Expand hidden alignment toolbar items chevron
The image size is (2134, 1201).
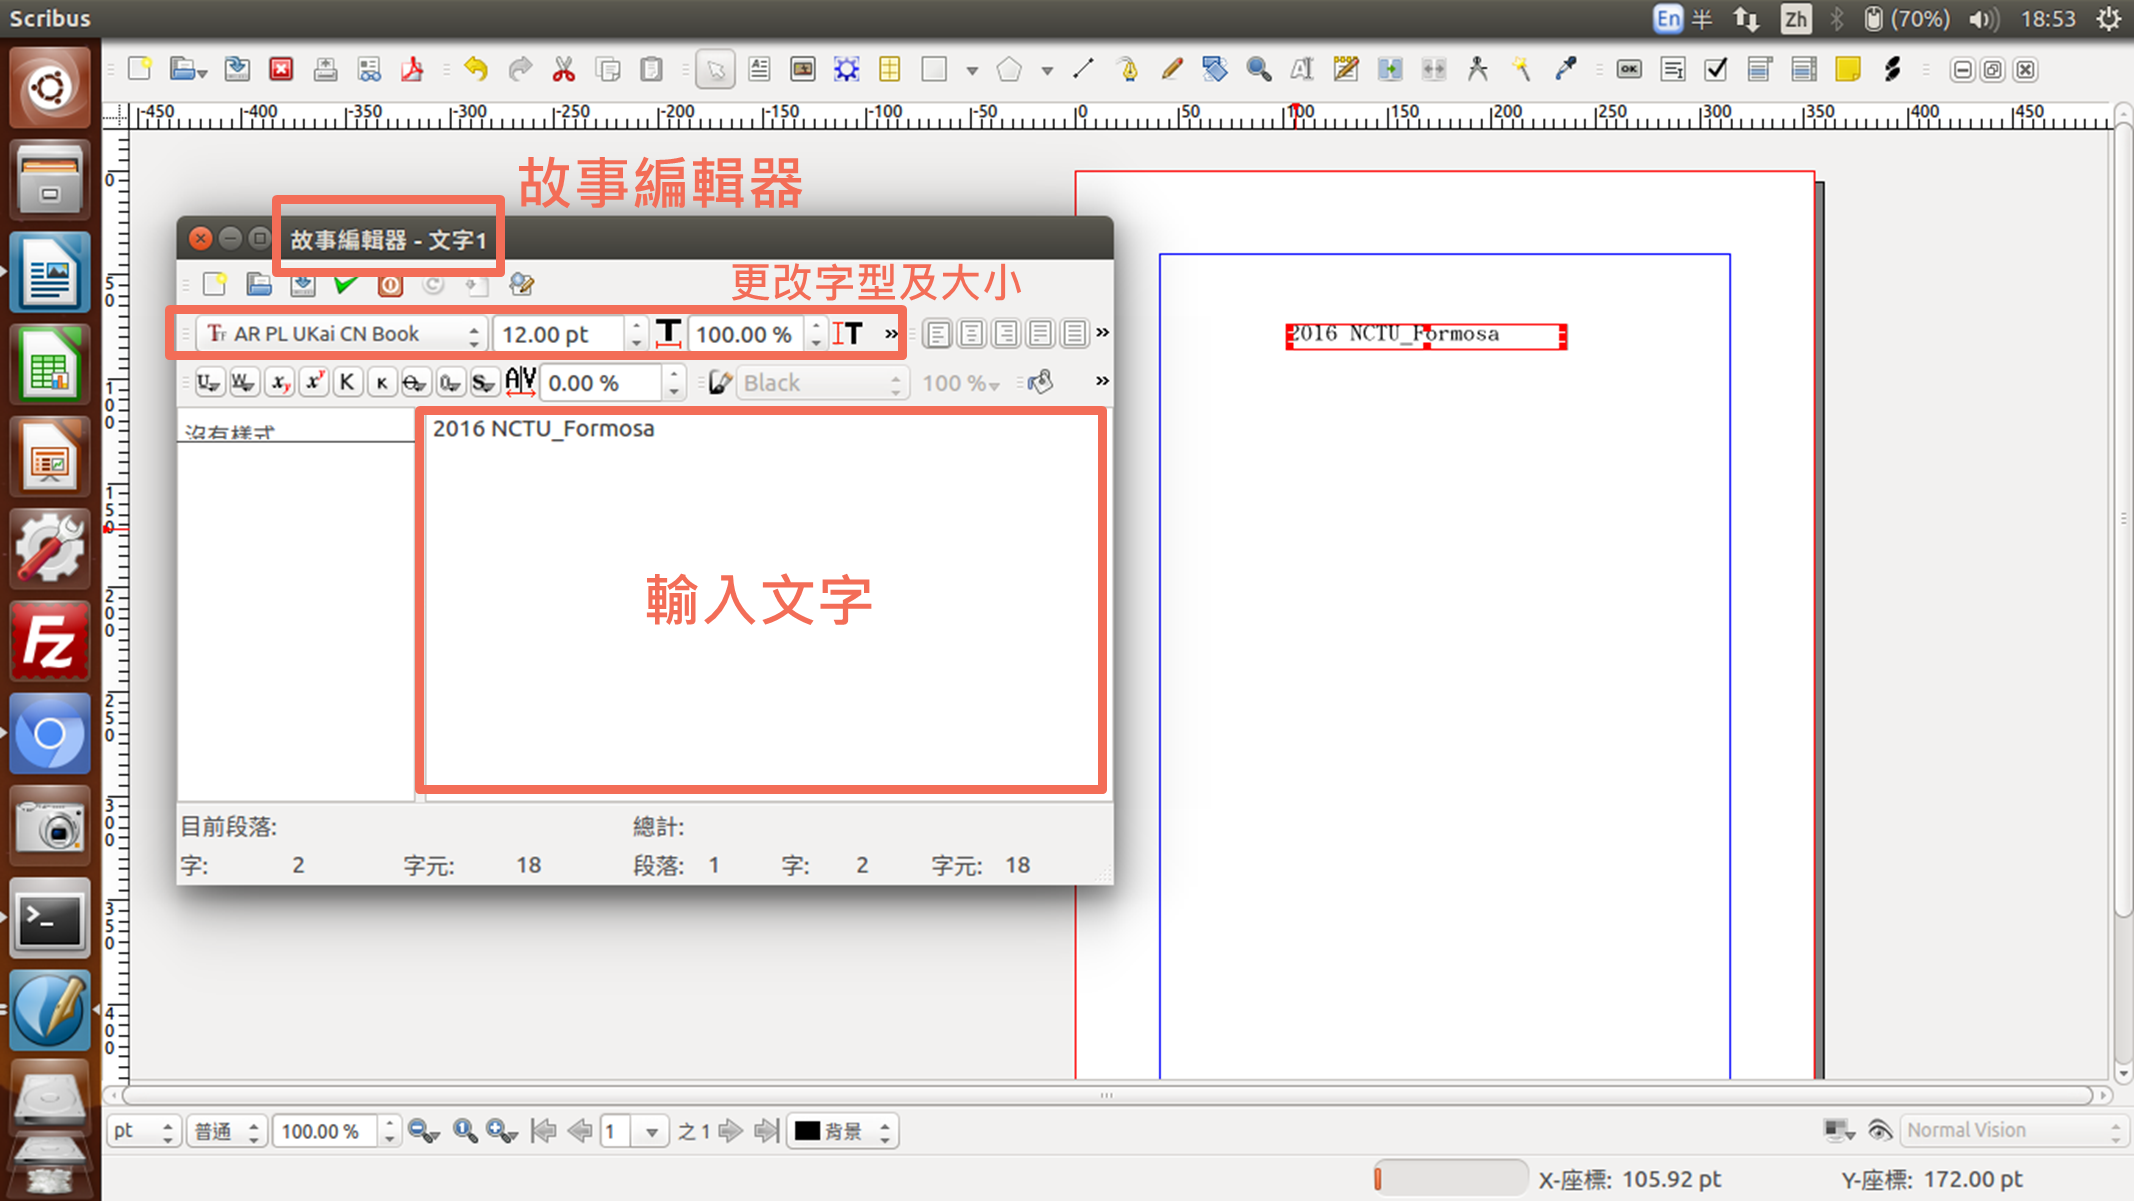pyautogui.click(x=1102, y=332)
